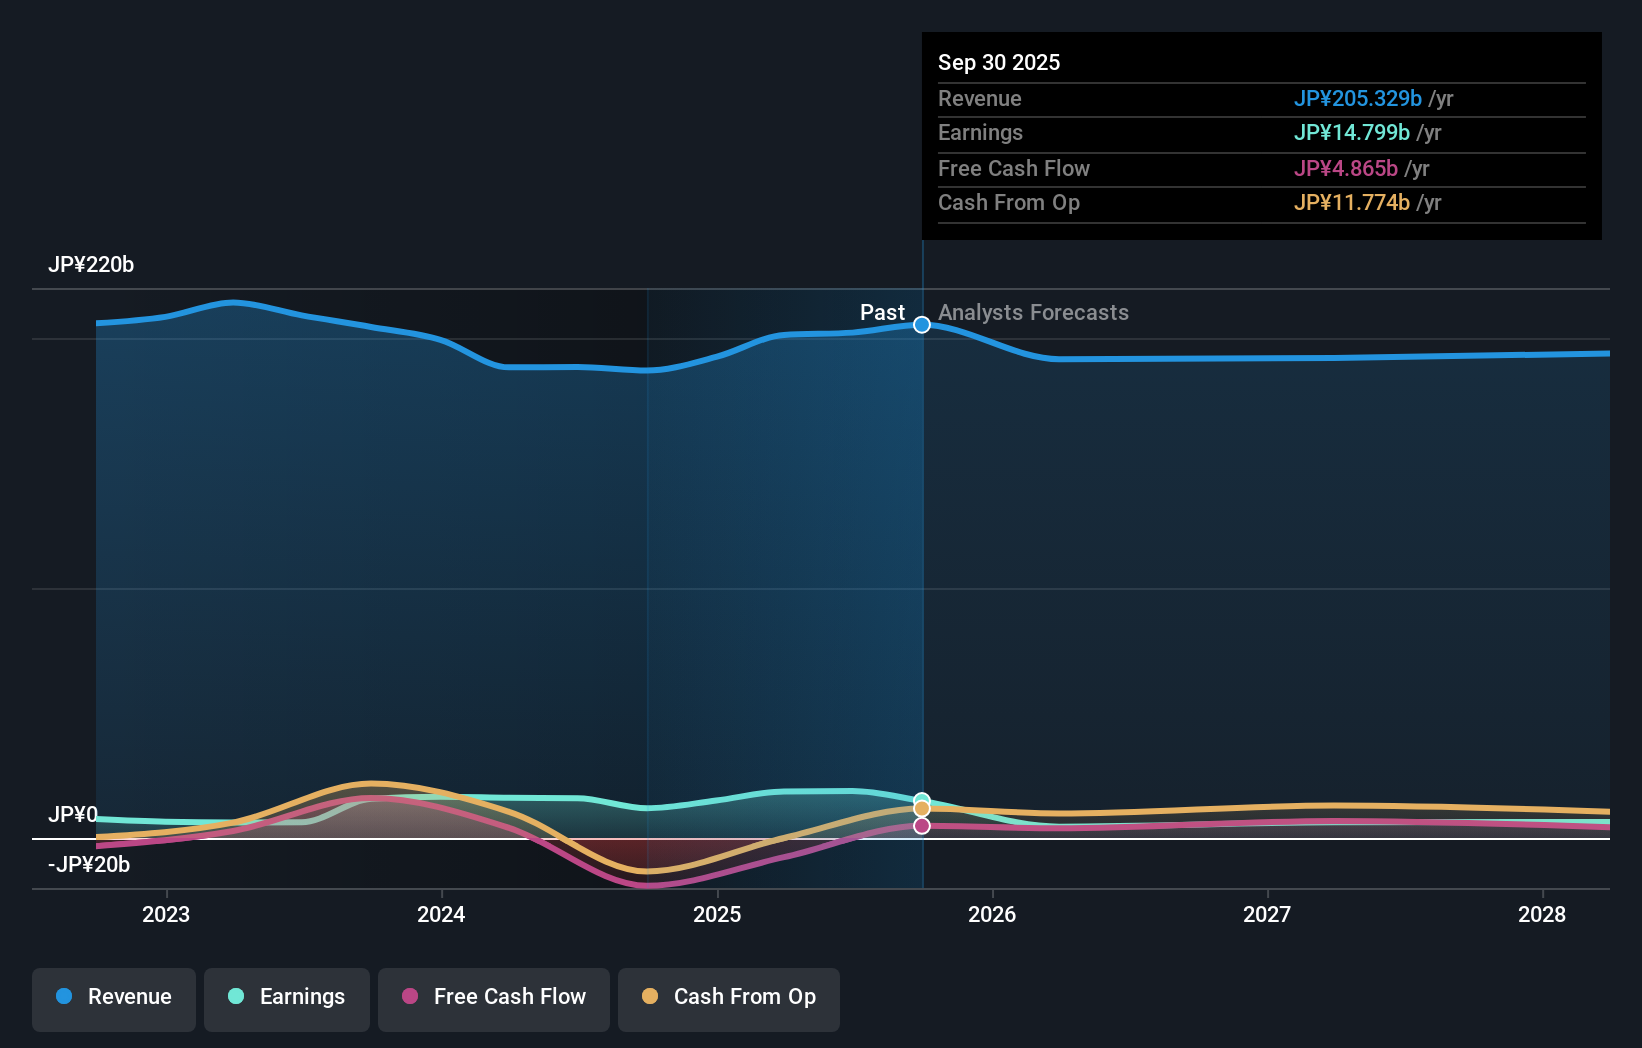Click the teal Earnings legend dot
The width and height of the screenshot is (1642, 1048).
[234, 997]
